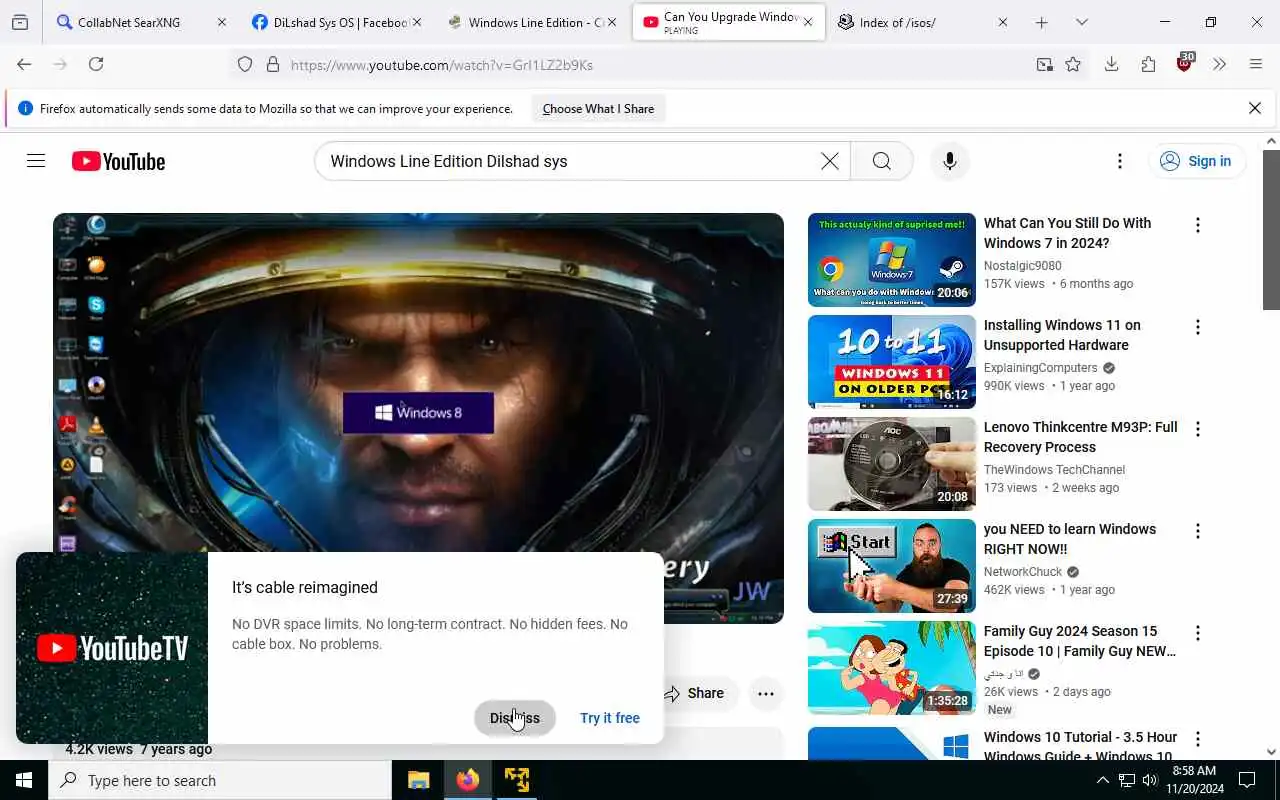Clear the YouTube search query
The image size is (1280, 800).
click(830, 161)
